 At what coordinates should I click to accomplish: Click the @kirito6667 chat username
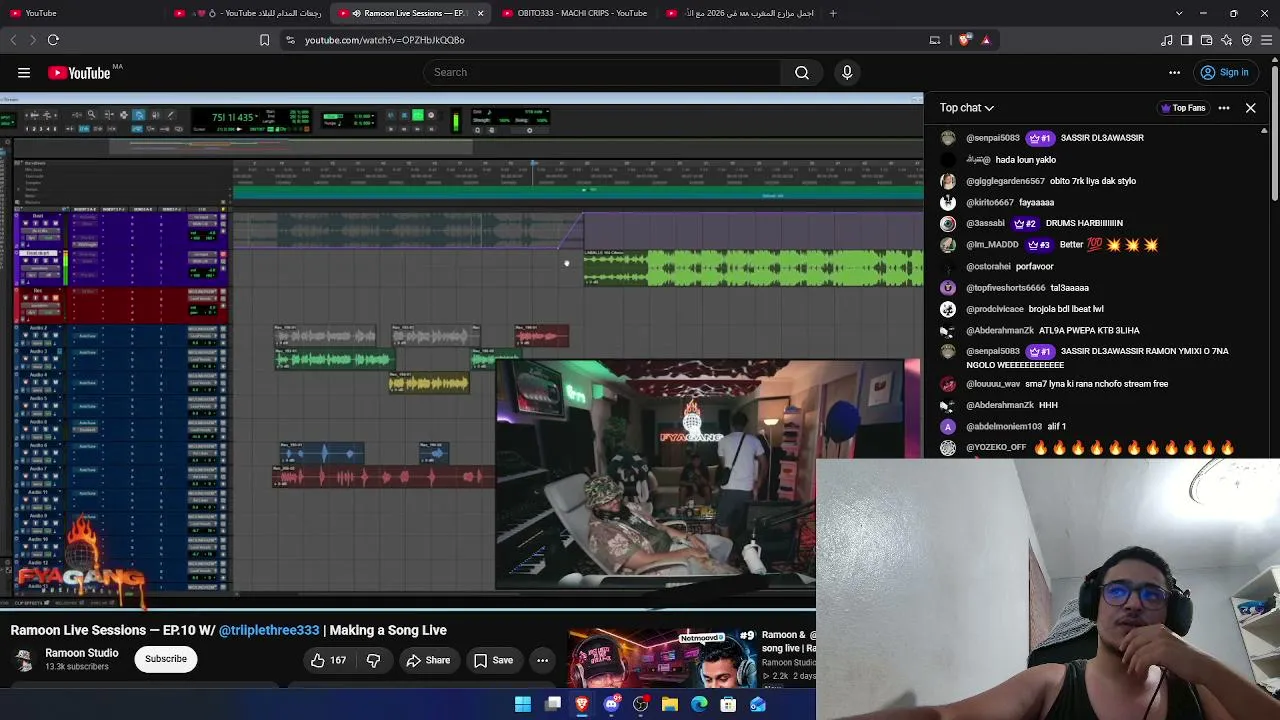[990, 202]
